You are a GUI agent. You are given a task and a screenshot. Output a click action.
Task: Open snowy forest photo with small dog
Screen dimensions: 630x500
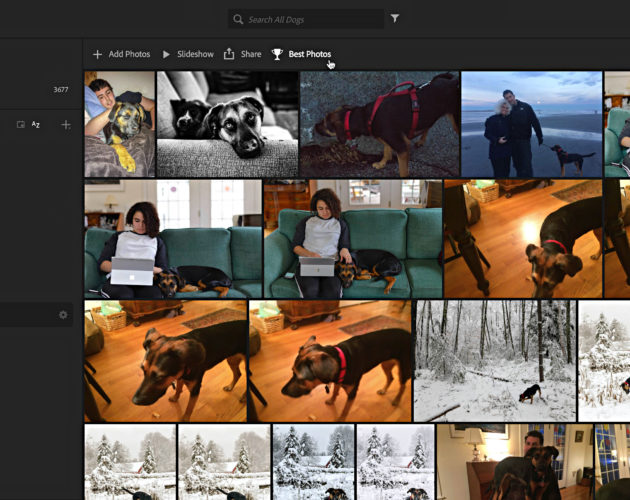tap(495, 361)
